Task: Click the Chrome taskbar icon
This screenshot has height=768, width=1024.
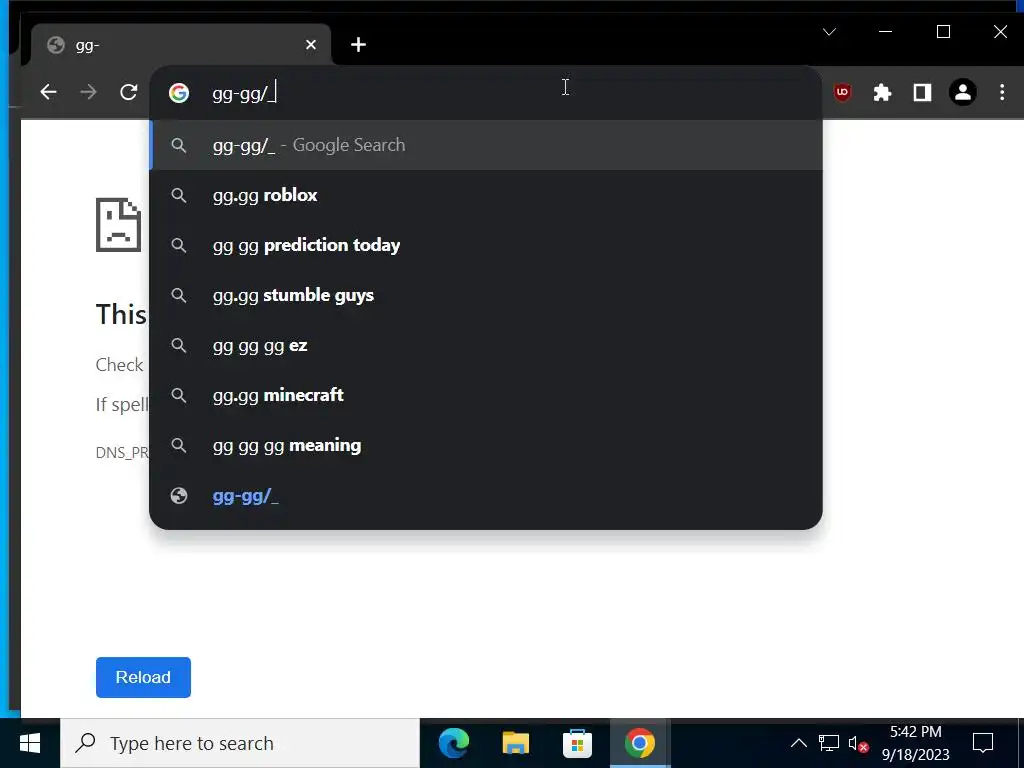Action: 639,743
